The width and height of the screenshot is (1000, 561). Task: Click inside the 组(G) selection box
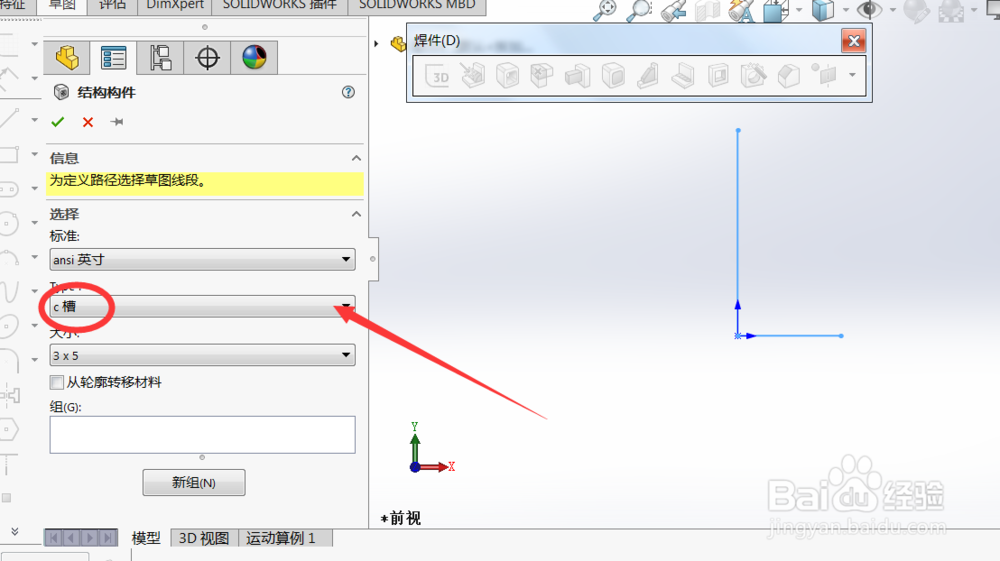[202, 435]
